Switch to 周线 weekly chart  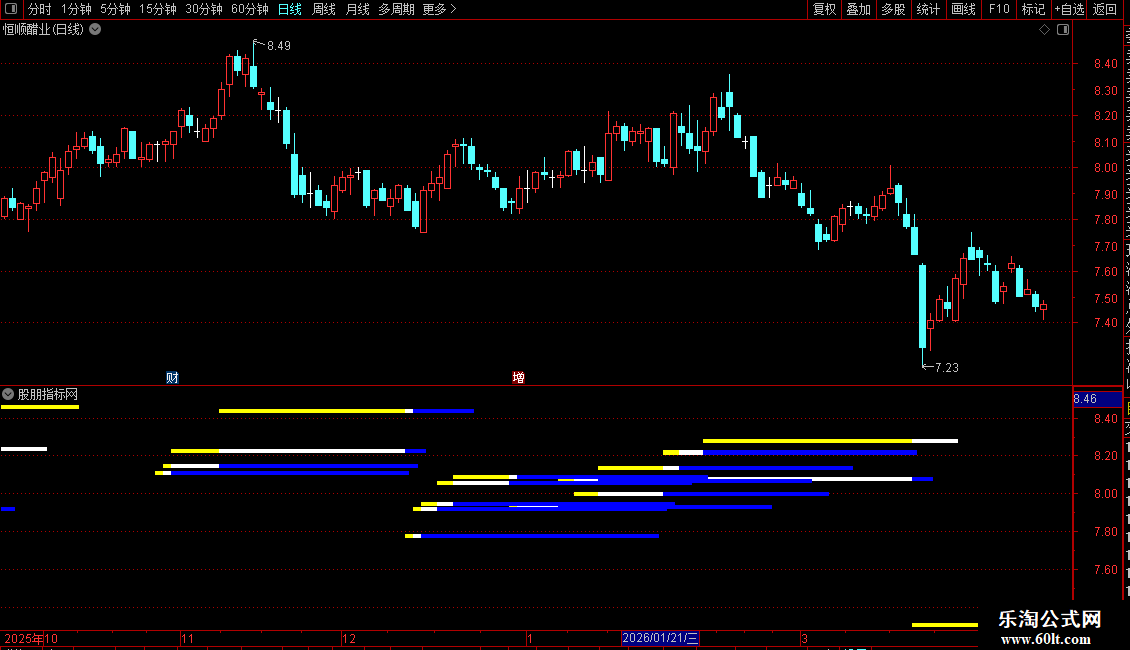click(x=324, y=9)
